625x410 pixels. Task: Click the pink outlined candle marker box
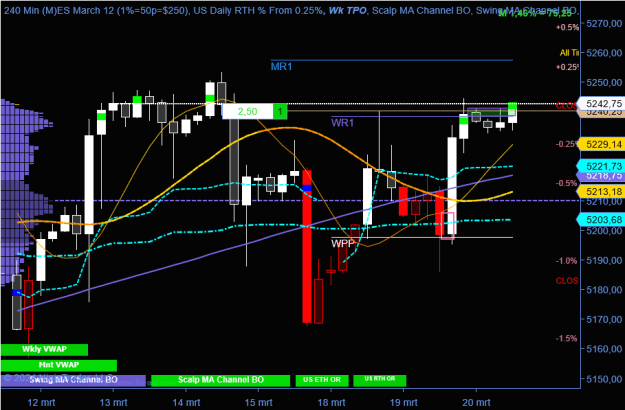[x=447, y=226]
